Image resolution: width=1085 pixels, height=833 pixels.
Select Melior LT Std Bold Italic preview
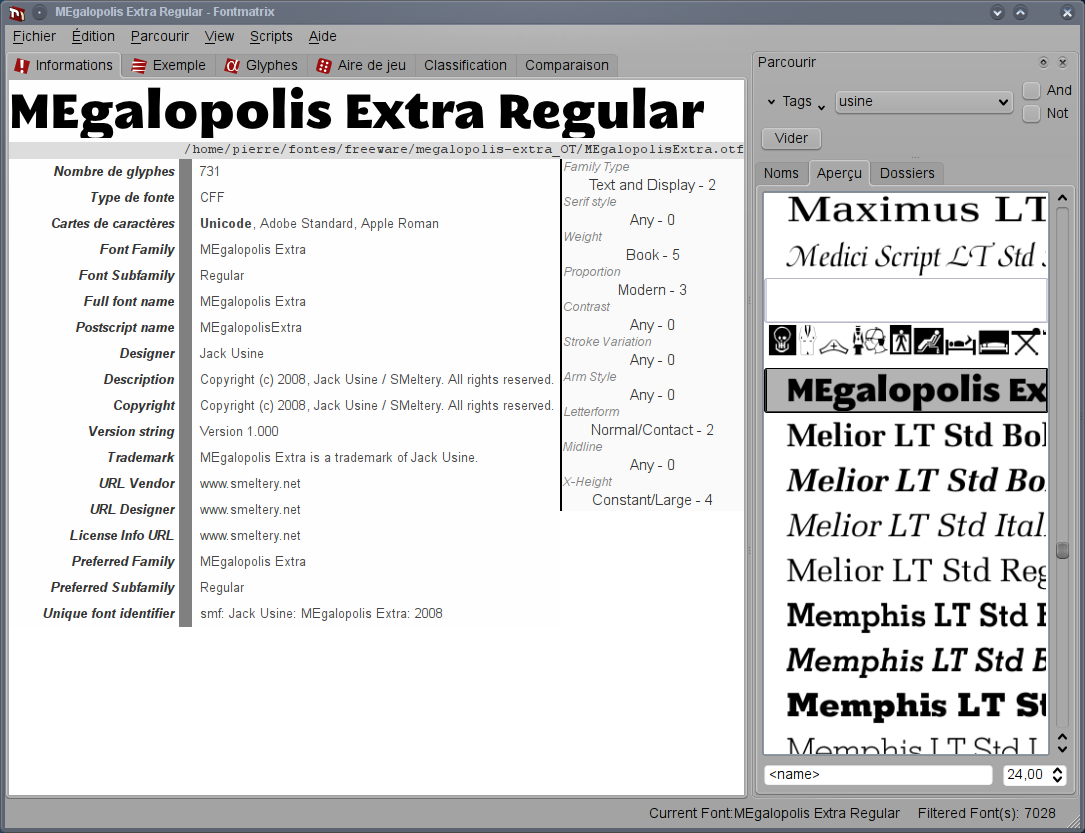(906, 480)
